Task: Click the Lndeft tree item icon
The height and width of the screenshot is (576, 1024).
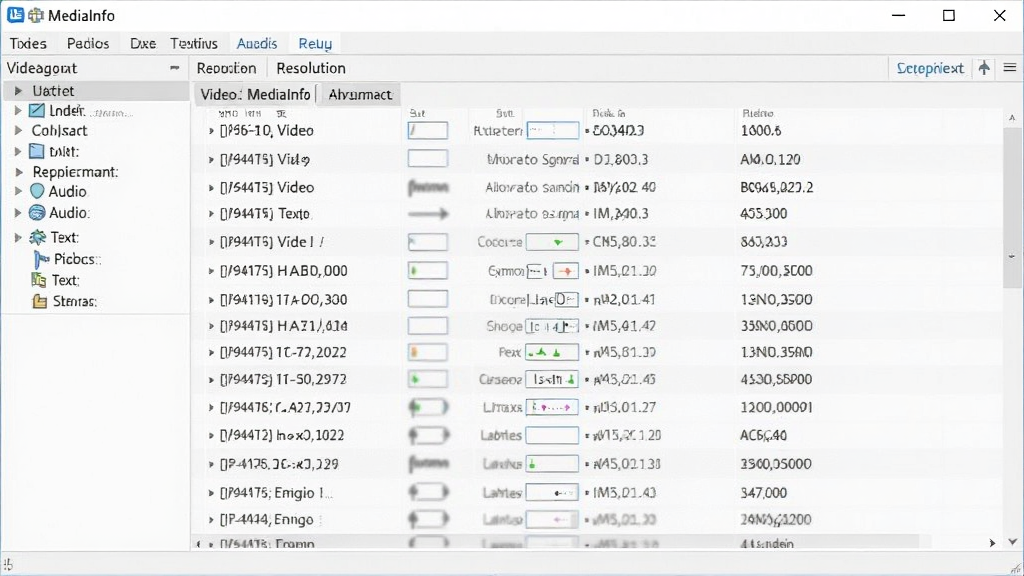Action: tap(37, 111)
